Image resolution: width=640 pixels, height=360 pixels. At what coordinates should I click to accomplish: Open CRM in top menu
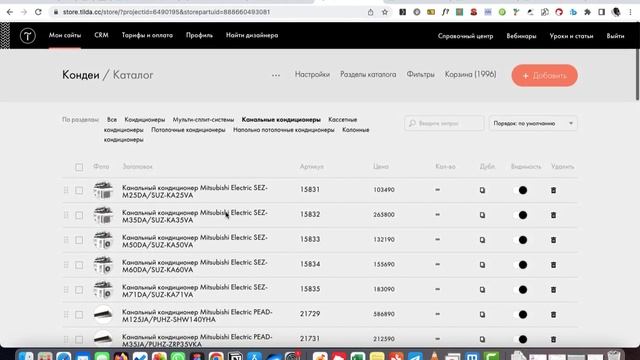pyautogui.click(x=101, y=35)
